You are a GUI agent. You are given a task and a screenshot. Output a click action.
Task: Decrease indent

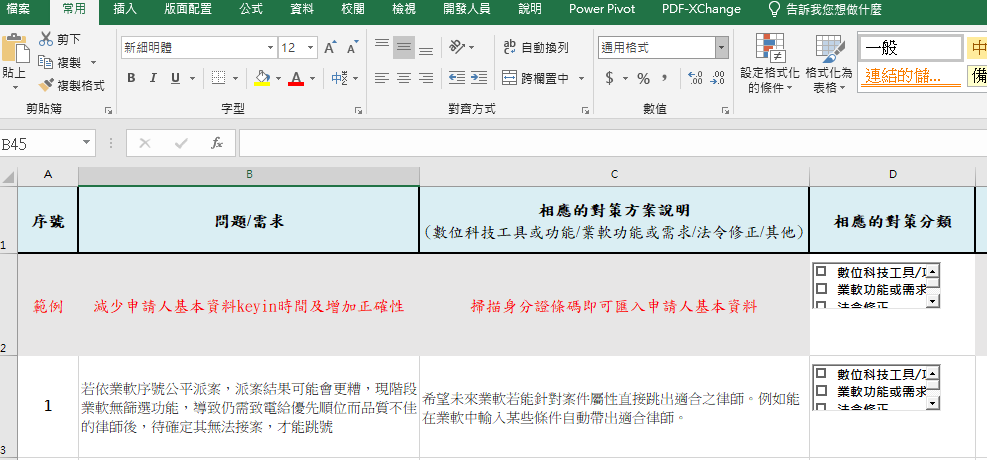coord(456,78)
